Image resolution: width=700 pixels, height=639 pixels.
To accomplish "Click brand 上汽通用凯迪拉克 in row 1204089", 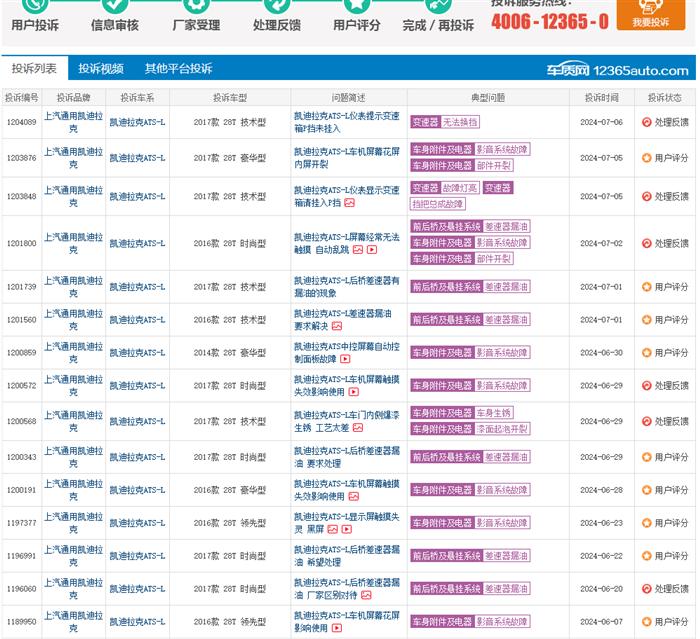I will pos(73,122).
